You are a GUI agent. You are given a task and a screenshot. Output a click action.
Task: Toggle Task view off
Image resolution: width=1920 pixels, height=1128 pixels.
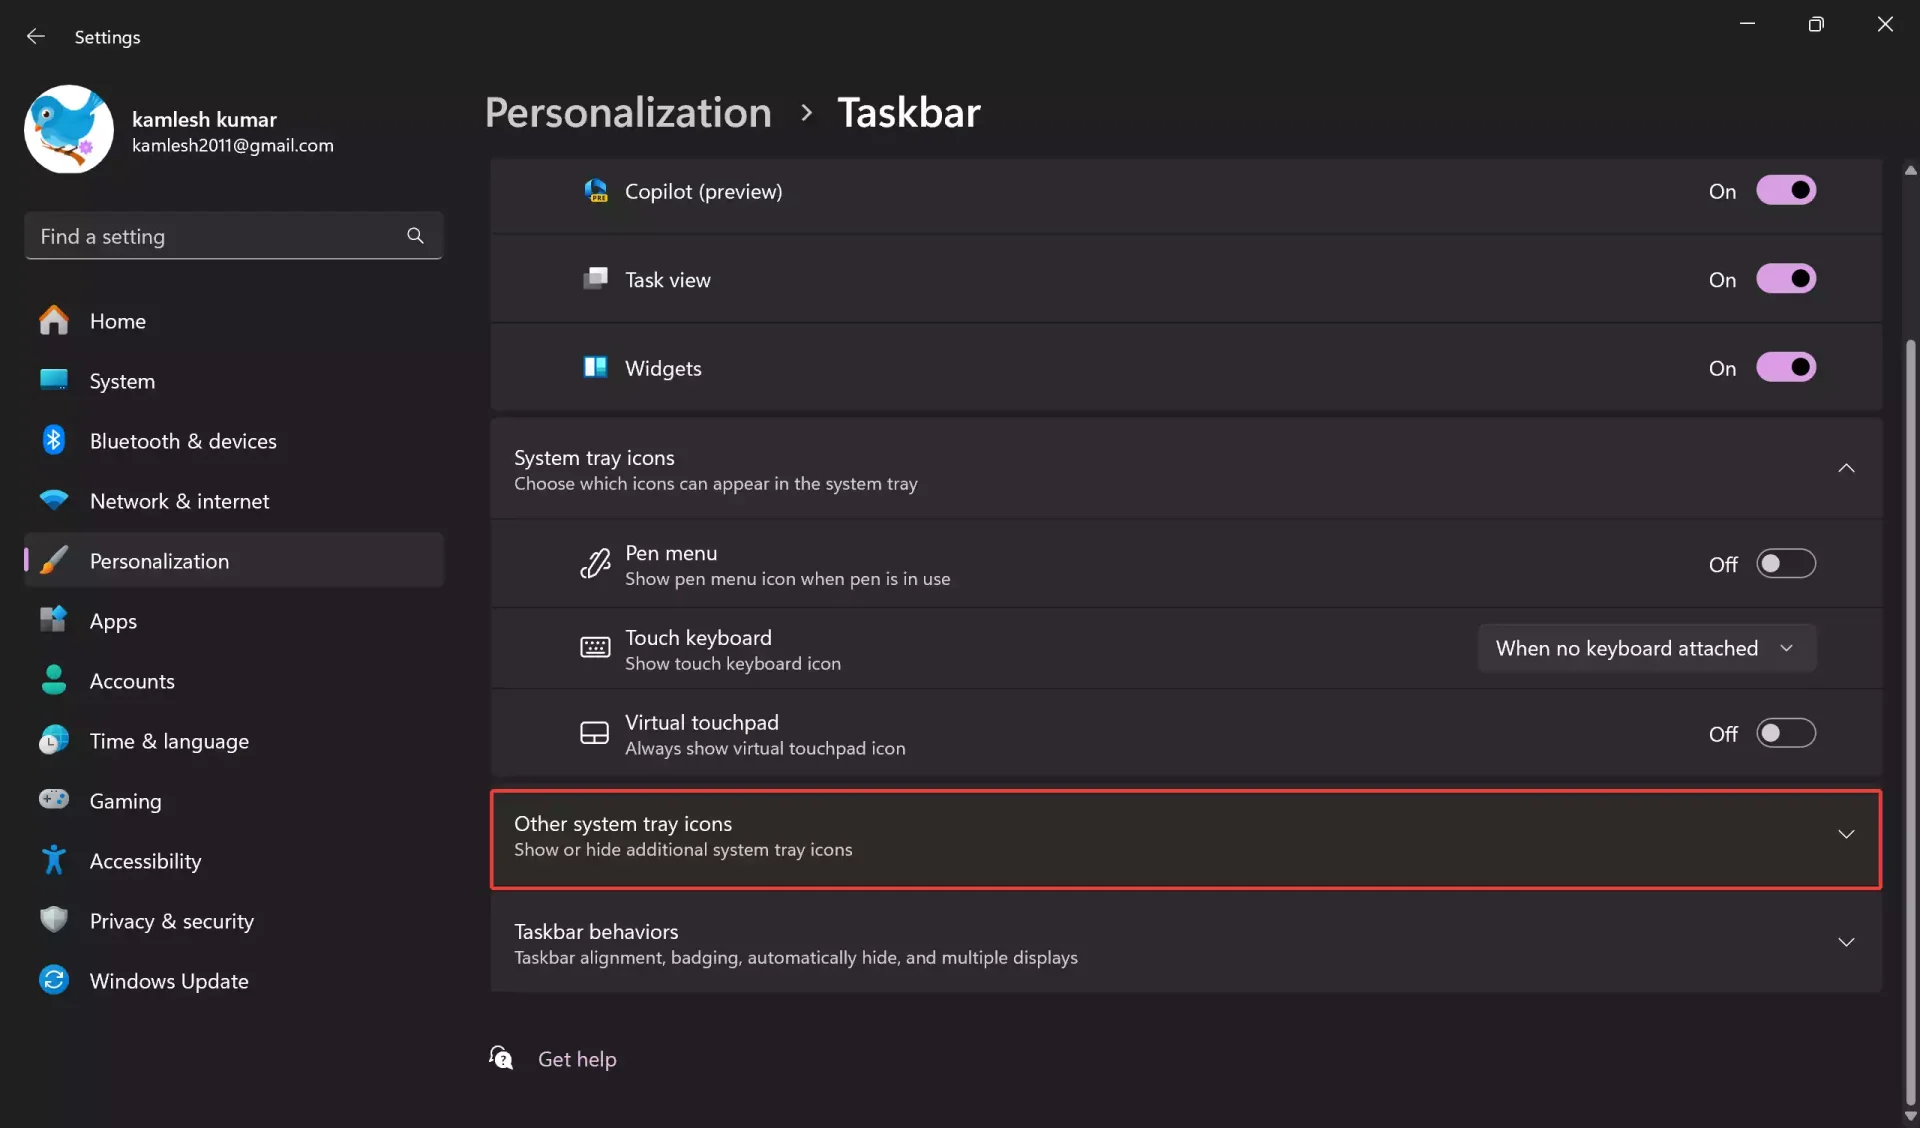coord(1786,278)
